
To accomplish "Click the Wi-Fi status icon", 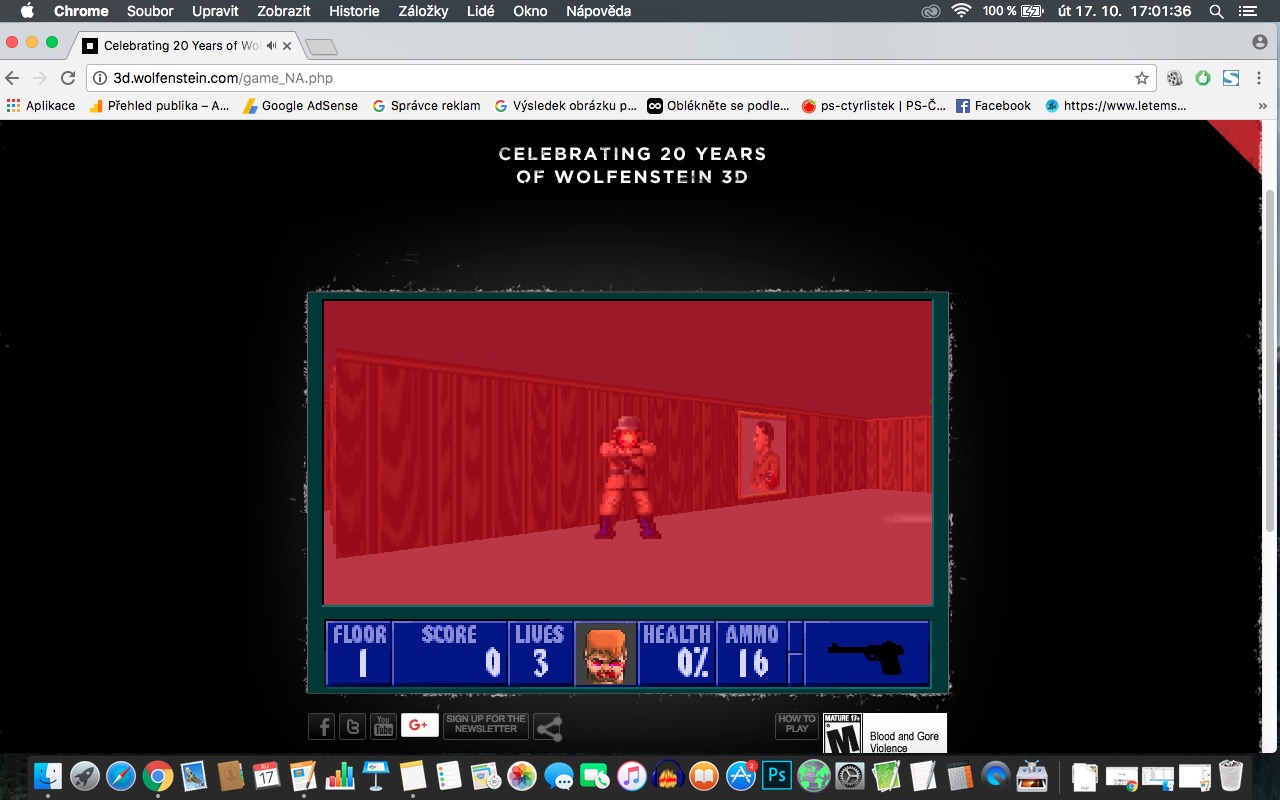I will pyautogui.click(x=962, y=11).
